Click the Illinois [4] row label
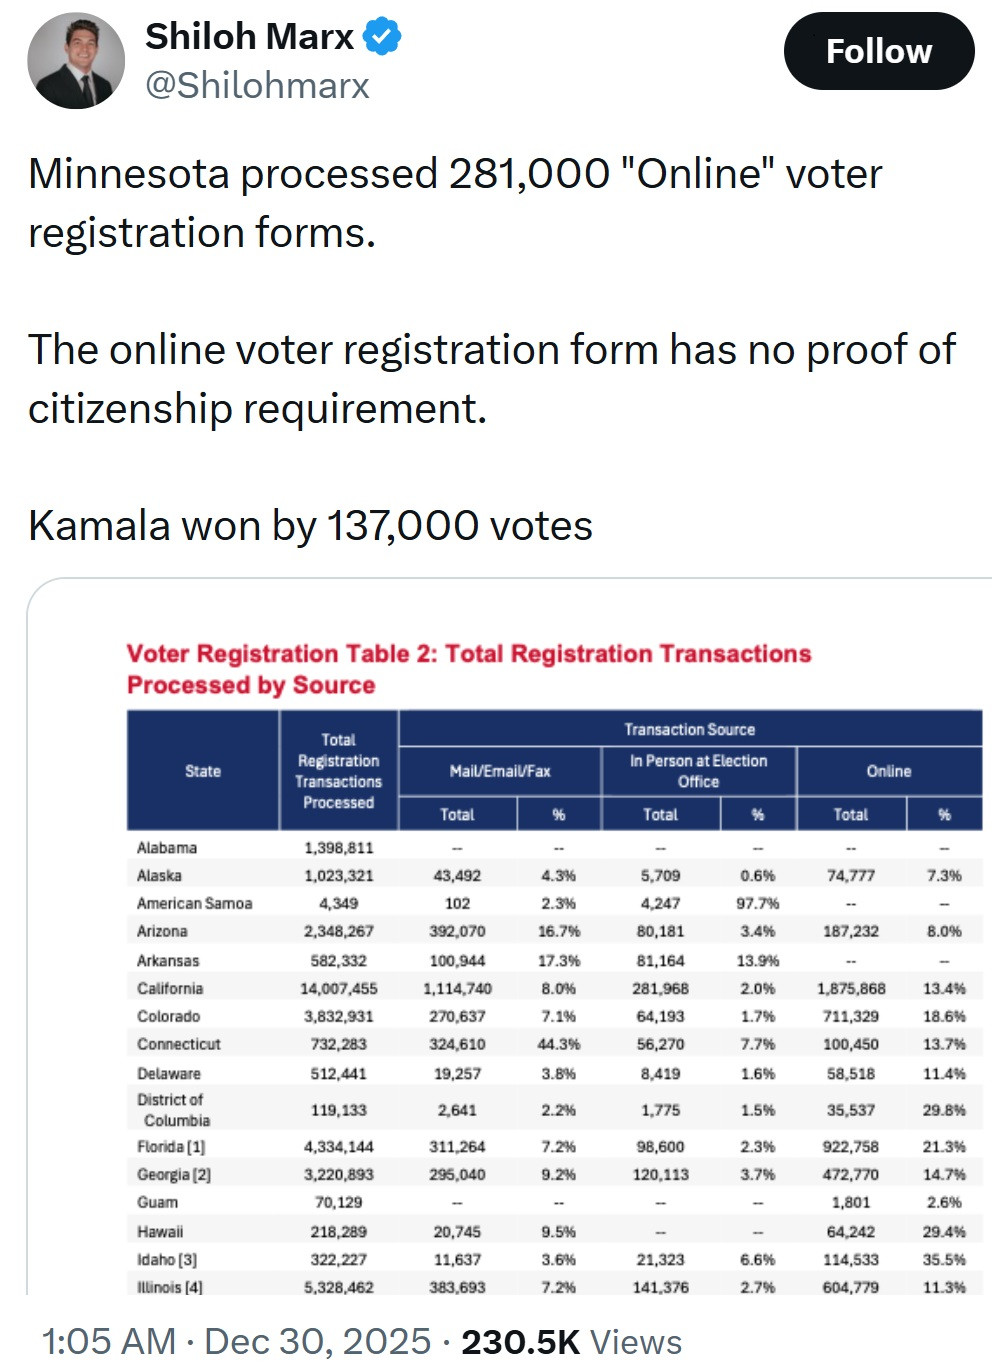The image size is (992, 1368). (170, 1287)
